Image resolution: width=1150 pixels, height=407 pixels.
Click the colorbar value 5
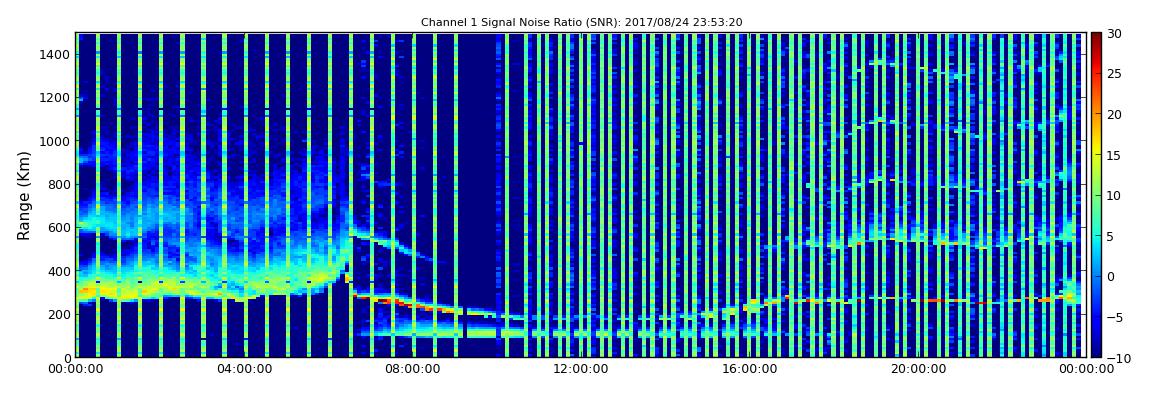click(x=1110, y=236)
